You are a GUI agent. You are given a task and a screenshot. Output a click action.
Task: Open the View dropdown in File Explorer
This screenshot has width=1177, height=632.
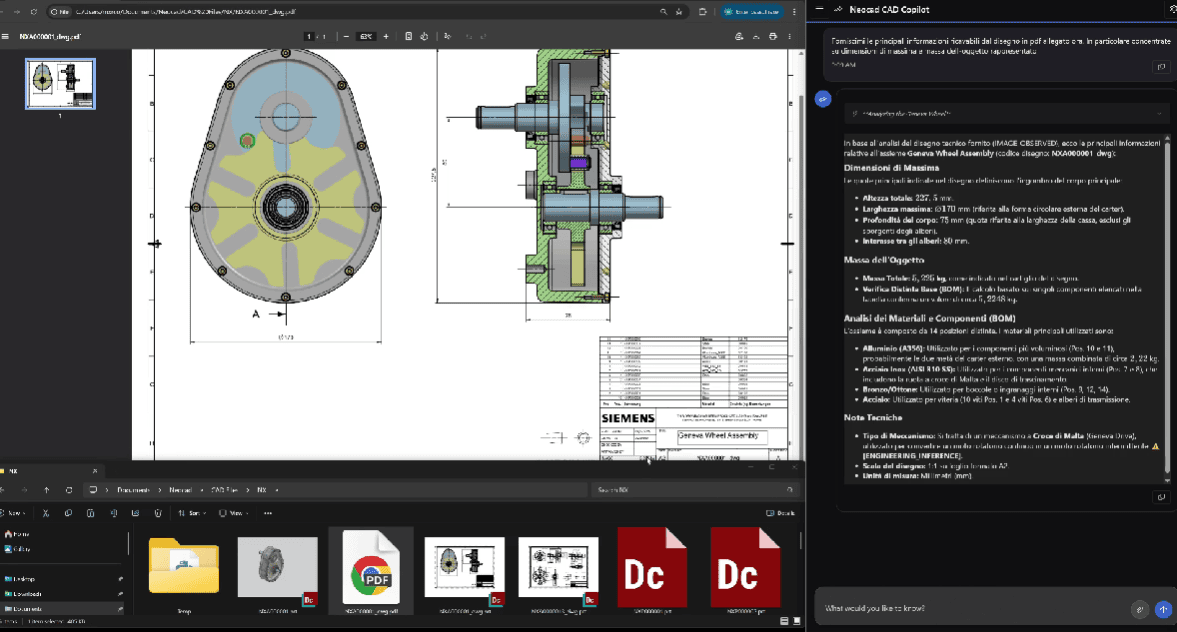point(233,513)
